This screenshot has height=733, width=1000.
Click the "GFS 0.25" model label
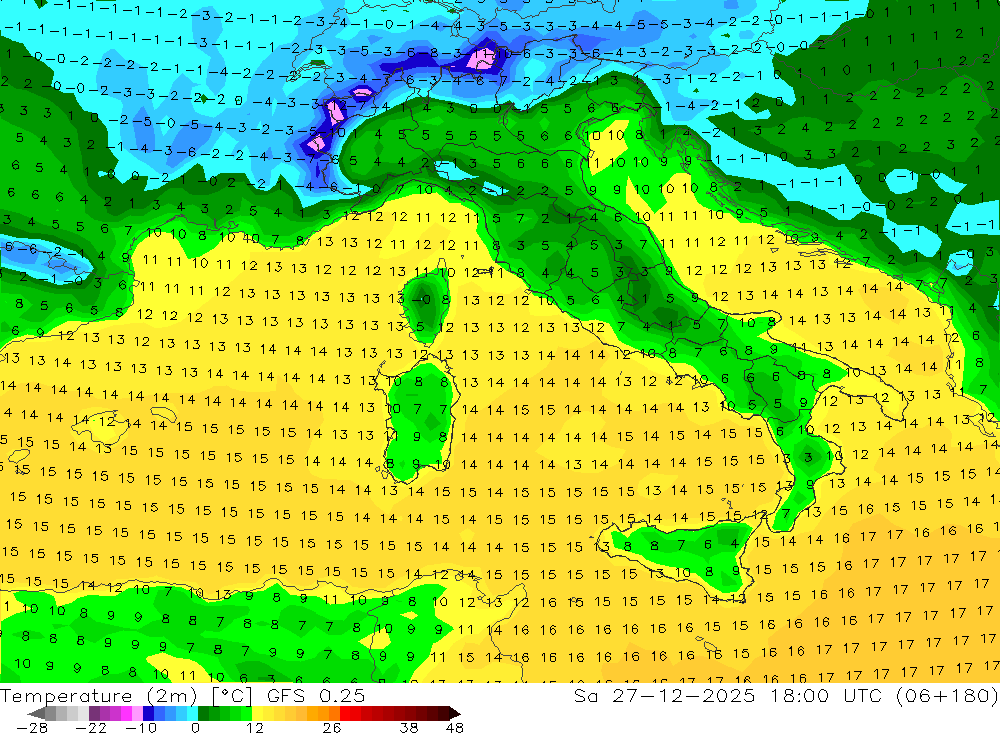[316, 696]
